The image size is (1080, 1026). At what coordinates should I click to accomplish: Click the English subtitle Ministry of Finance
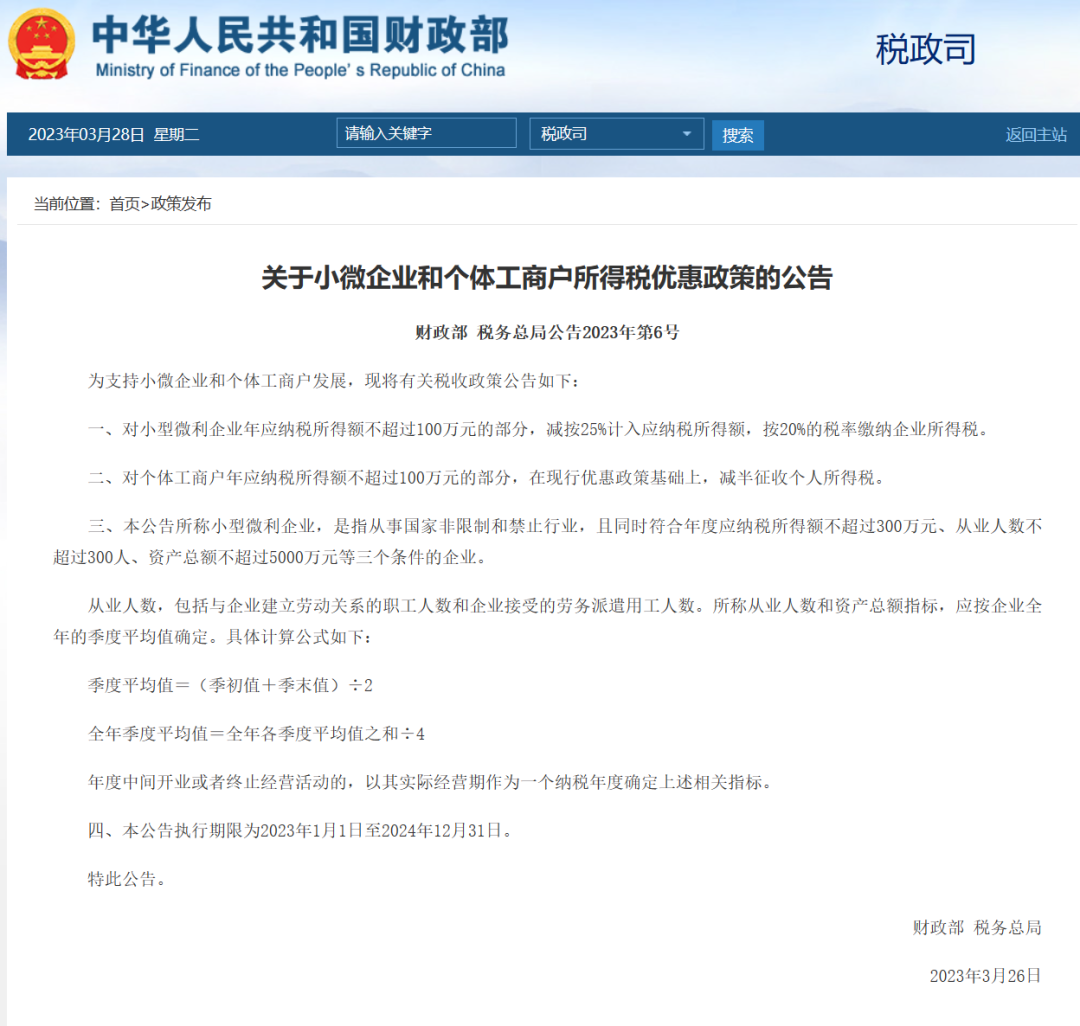[300, 70]
